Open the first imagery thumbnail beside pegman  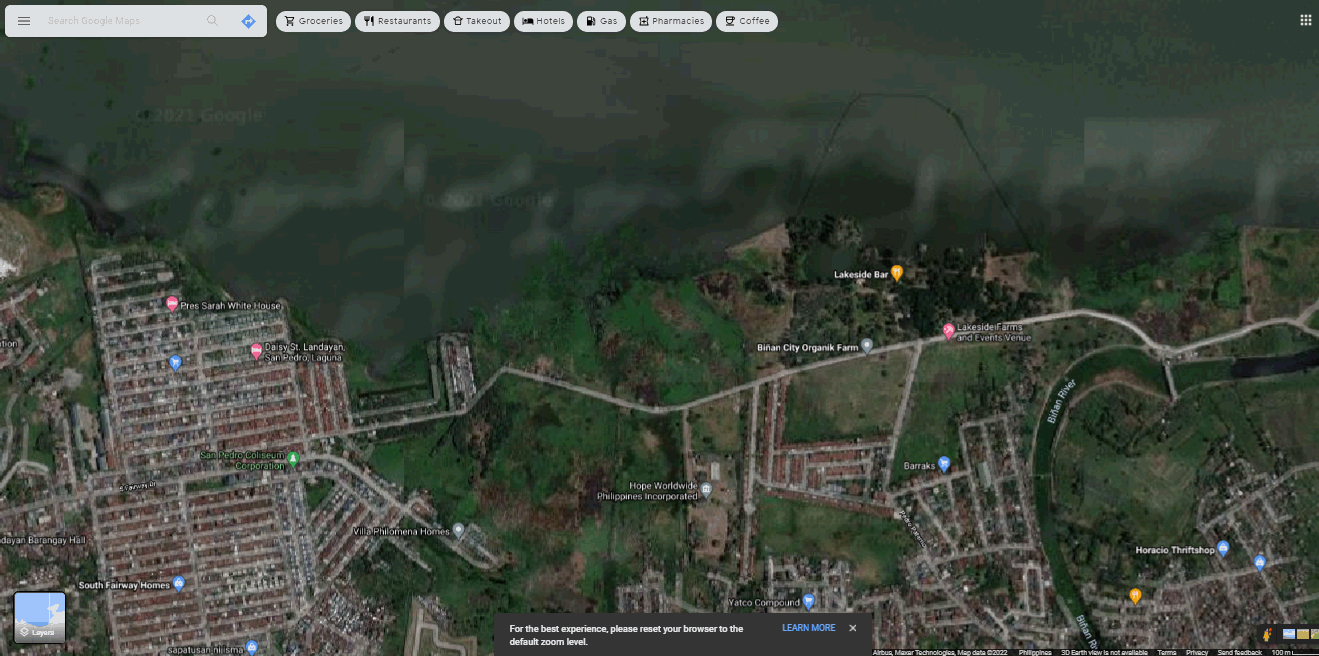pos(1289,634)
